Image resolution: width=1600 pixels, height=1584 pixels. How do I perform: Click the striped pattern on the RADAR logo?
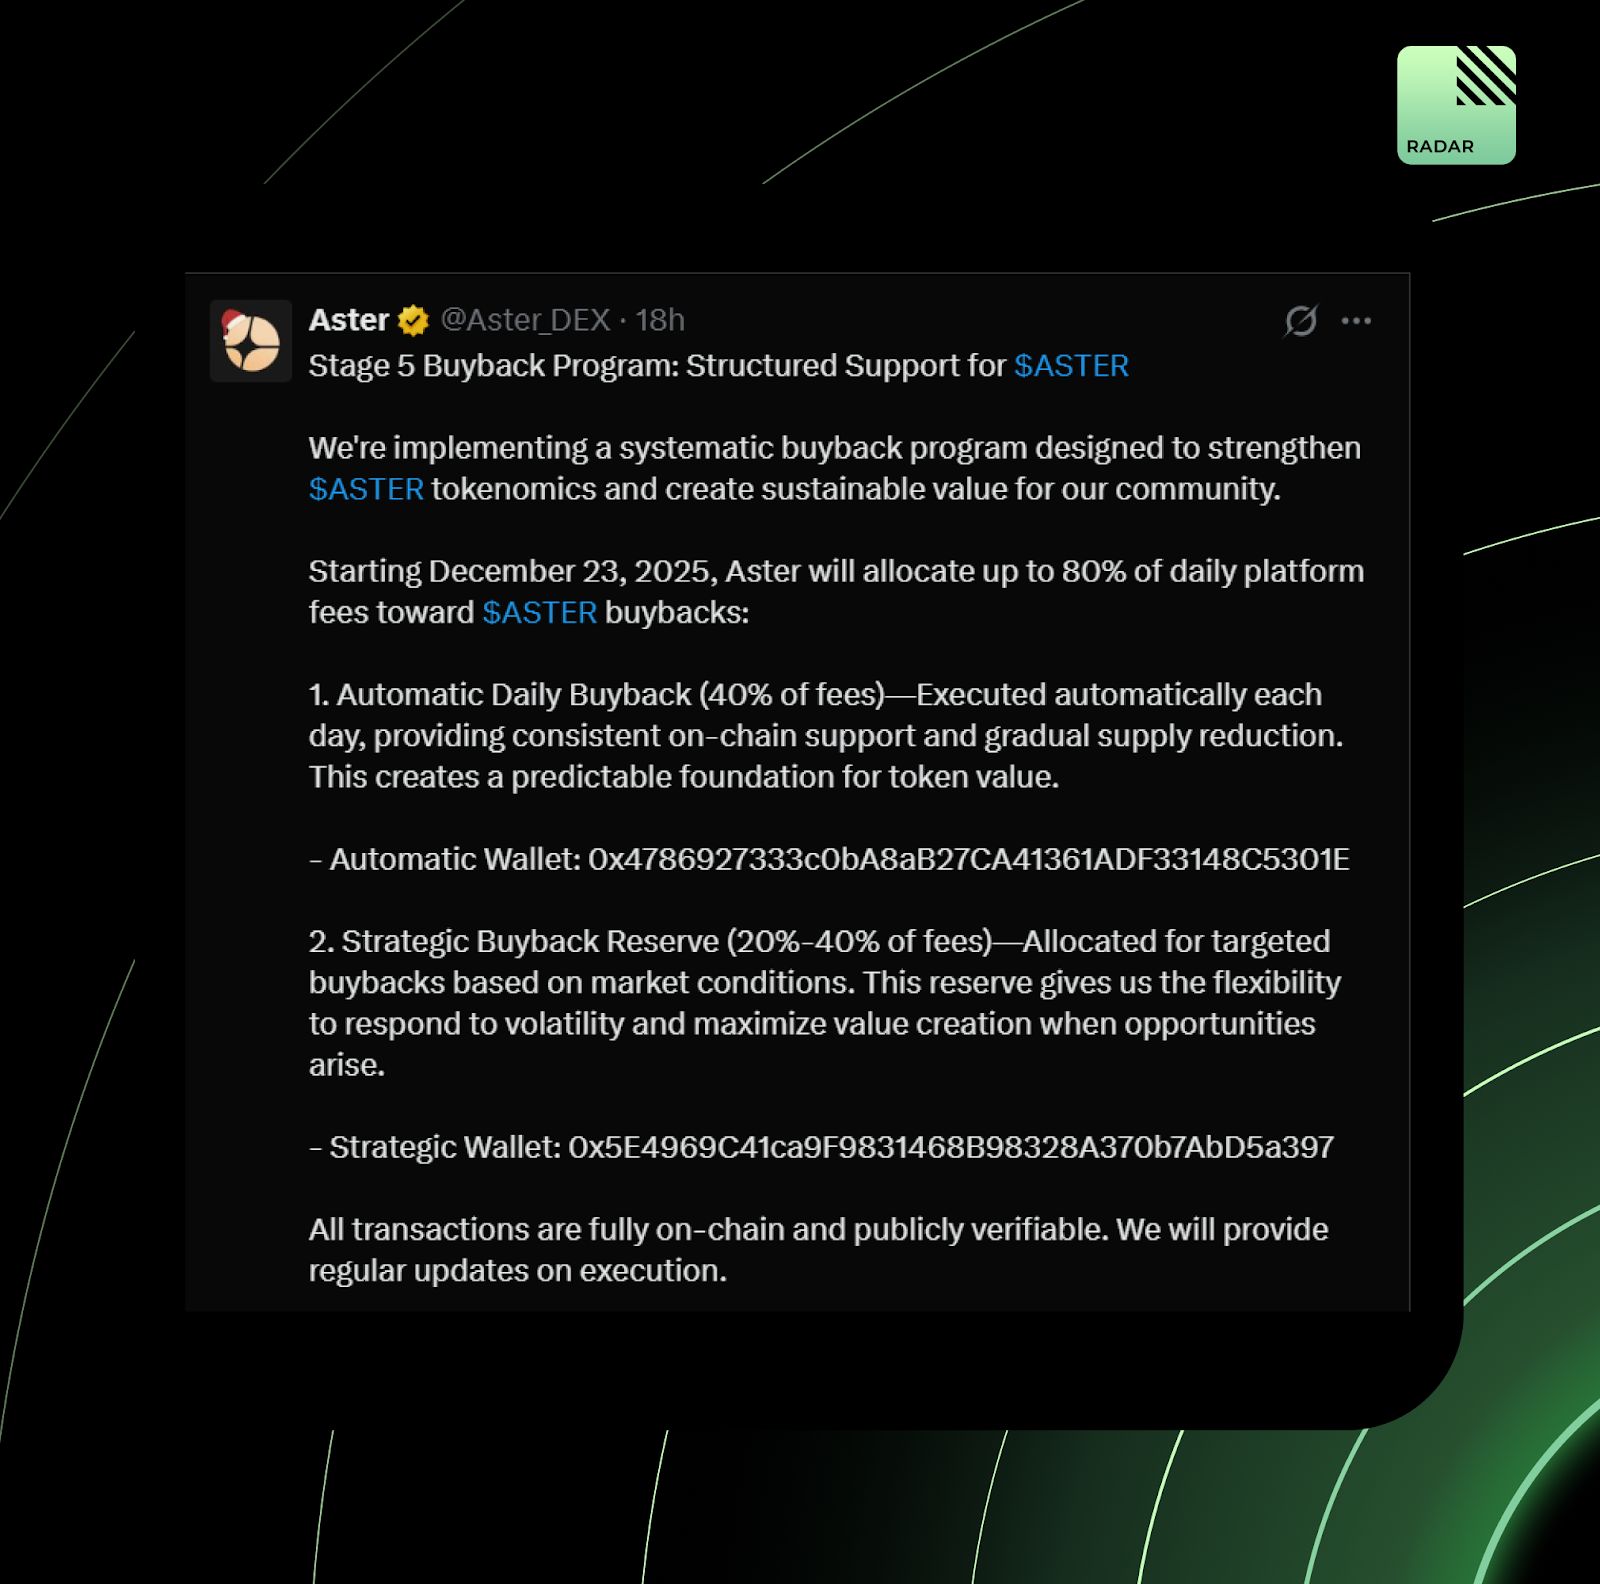tap(1486, 76)
